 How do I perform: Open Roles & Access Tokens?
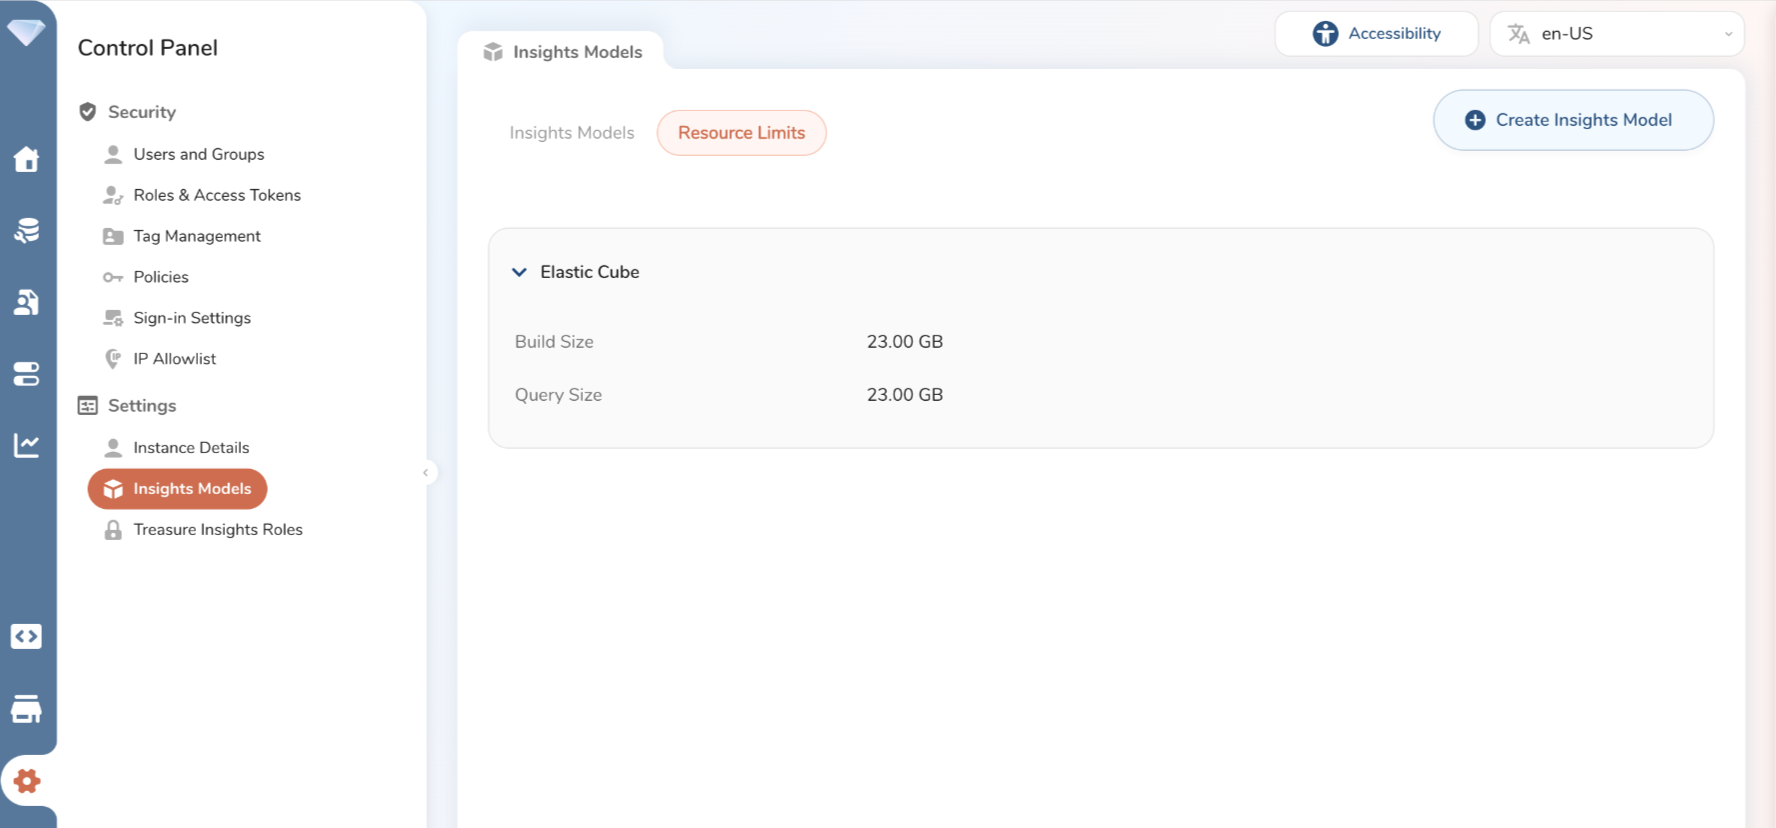coord(216,195)
